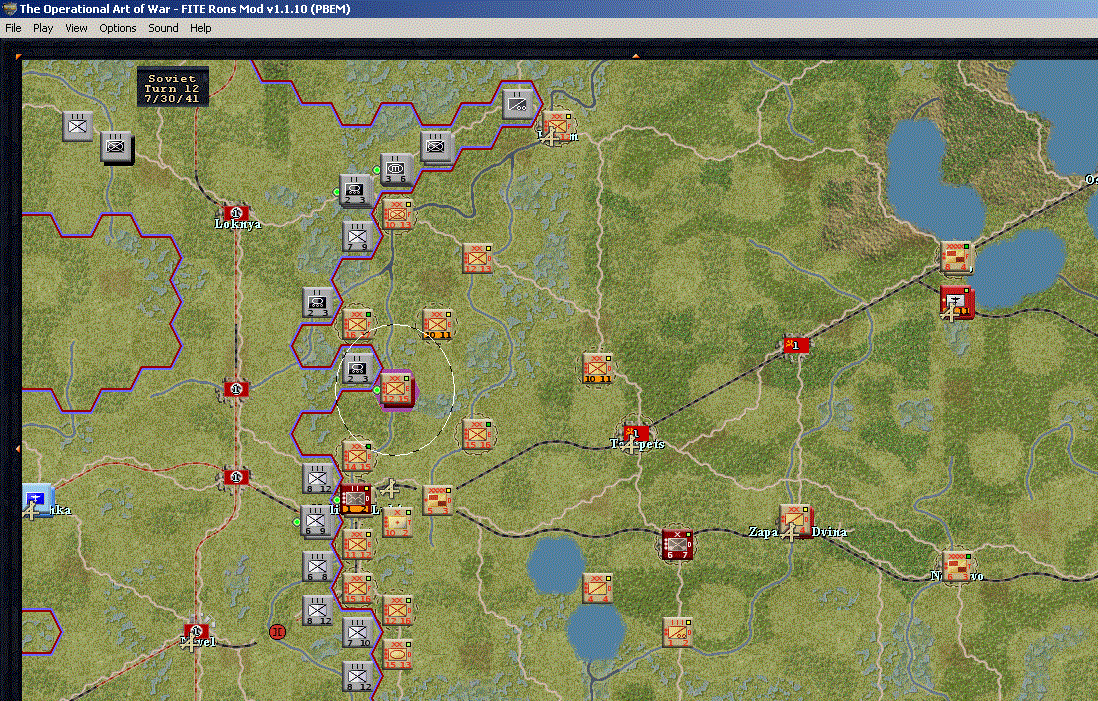The image size is (1098, 701).
Task: Select the red Soviet air unit by the lake
Action: (x=957, y=302)
